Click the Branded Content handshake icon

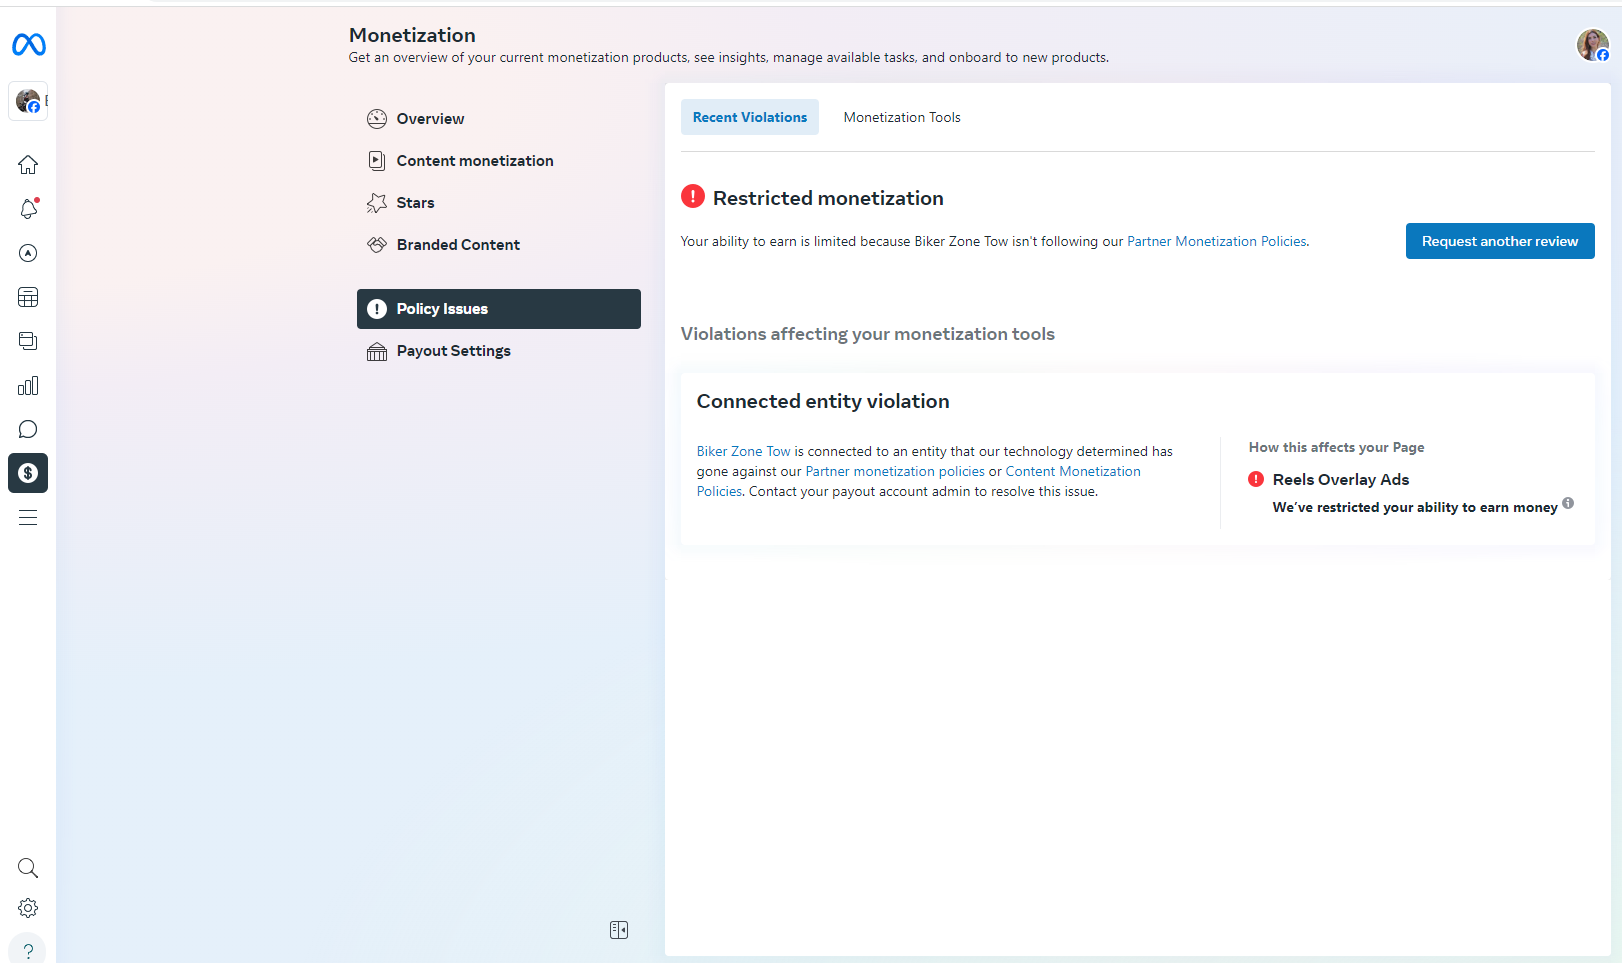(377, 245)
